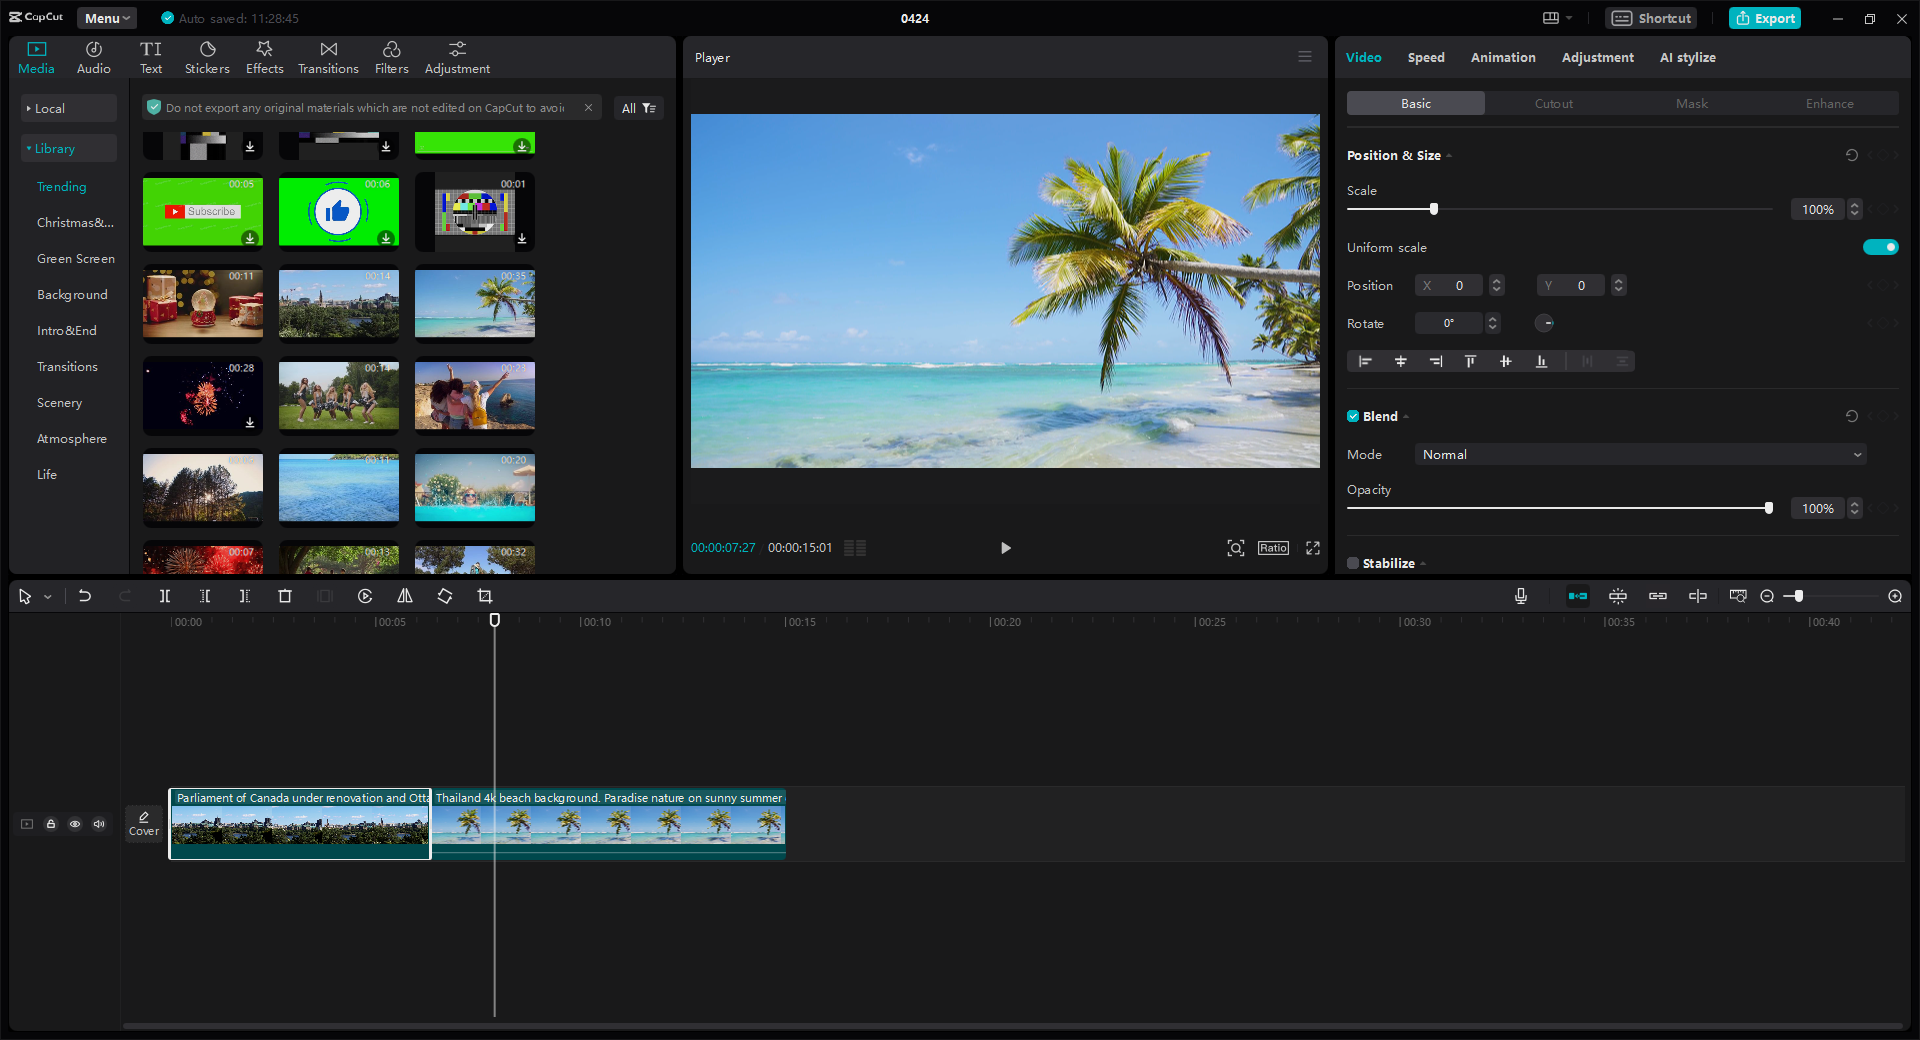Open the Menu dropdown
Image resolution: width=1920 pixels, height=1040 pixels.
[106, 17]
